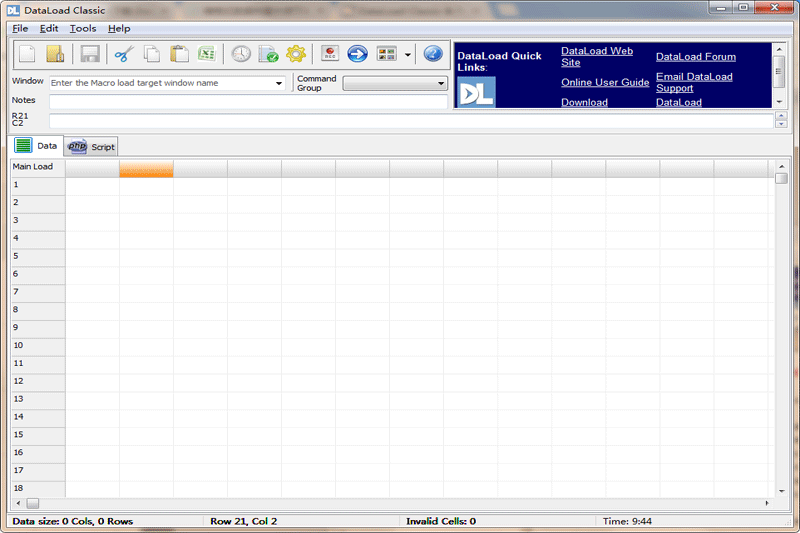Click 'Time: 9:44' status text

click(627, 521)
